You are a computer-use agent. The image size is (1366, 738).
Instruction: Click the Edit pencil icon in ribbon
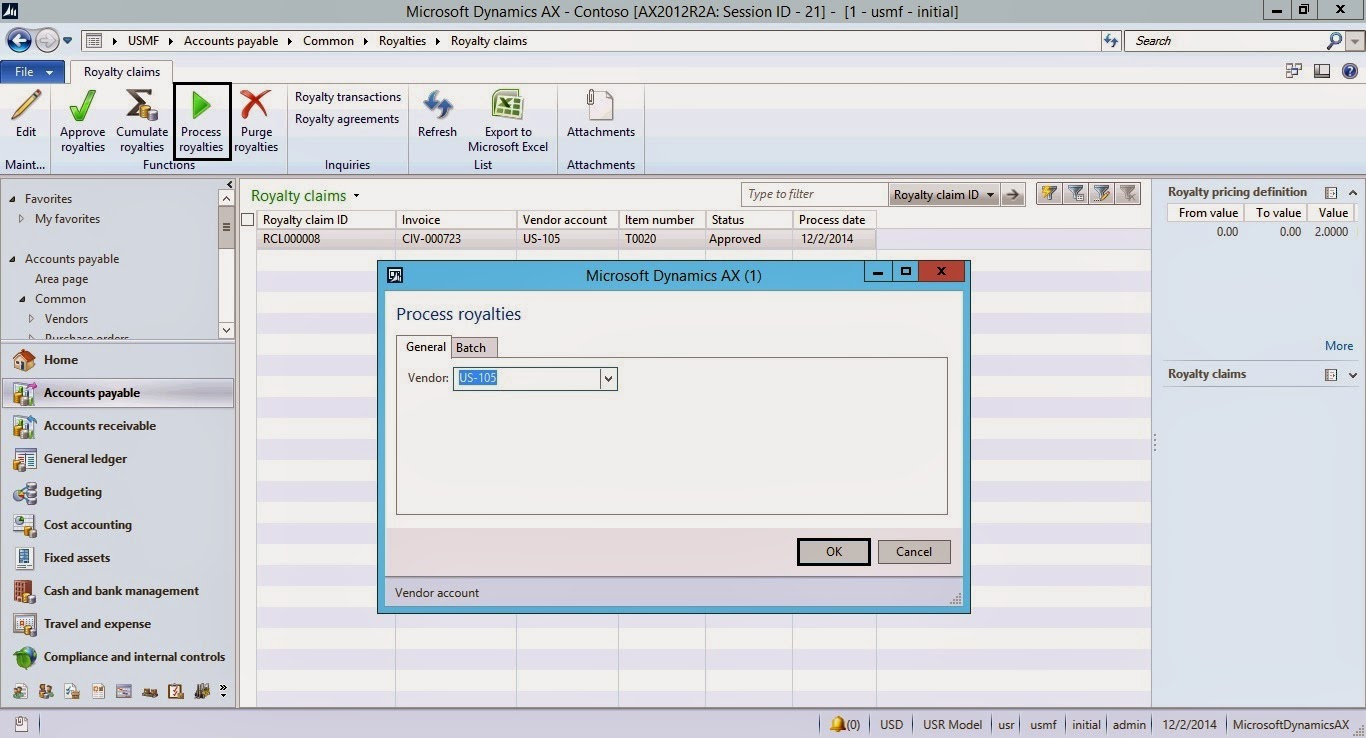point(26,106)
